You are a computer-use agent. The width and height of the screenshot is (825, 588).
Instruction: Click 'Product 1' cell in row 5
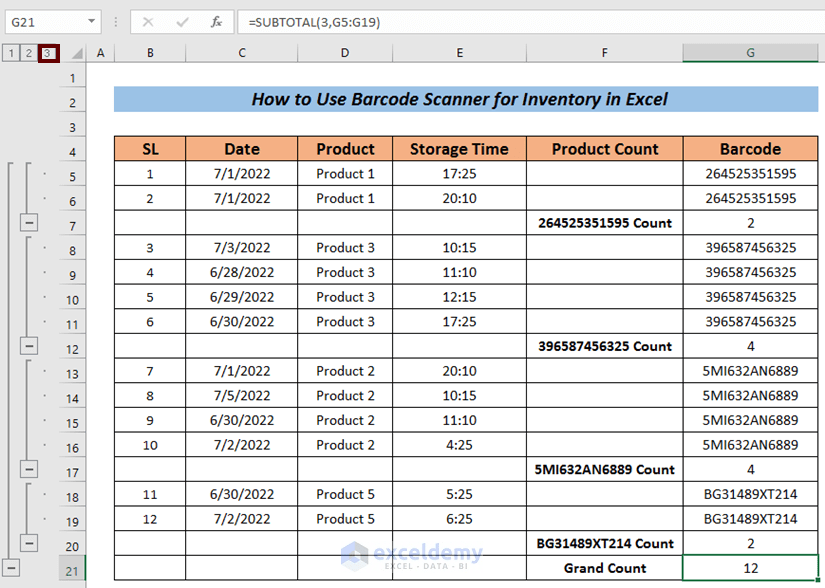click(345, 174)
